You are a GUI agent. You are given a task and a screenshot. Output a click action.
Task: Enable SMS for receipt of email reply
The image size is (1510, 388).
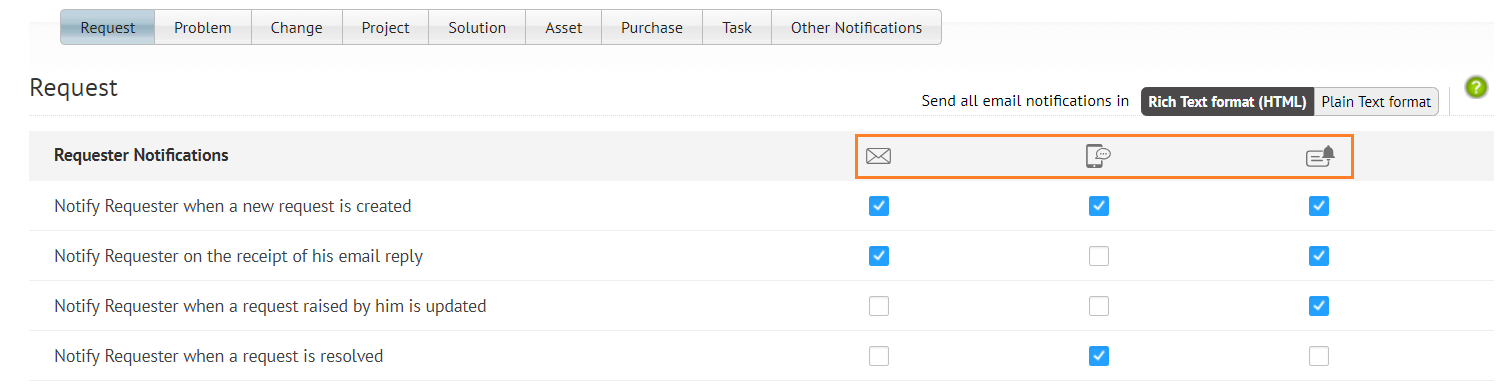tap(1099, 256)
